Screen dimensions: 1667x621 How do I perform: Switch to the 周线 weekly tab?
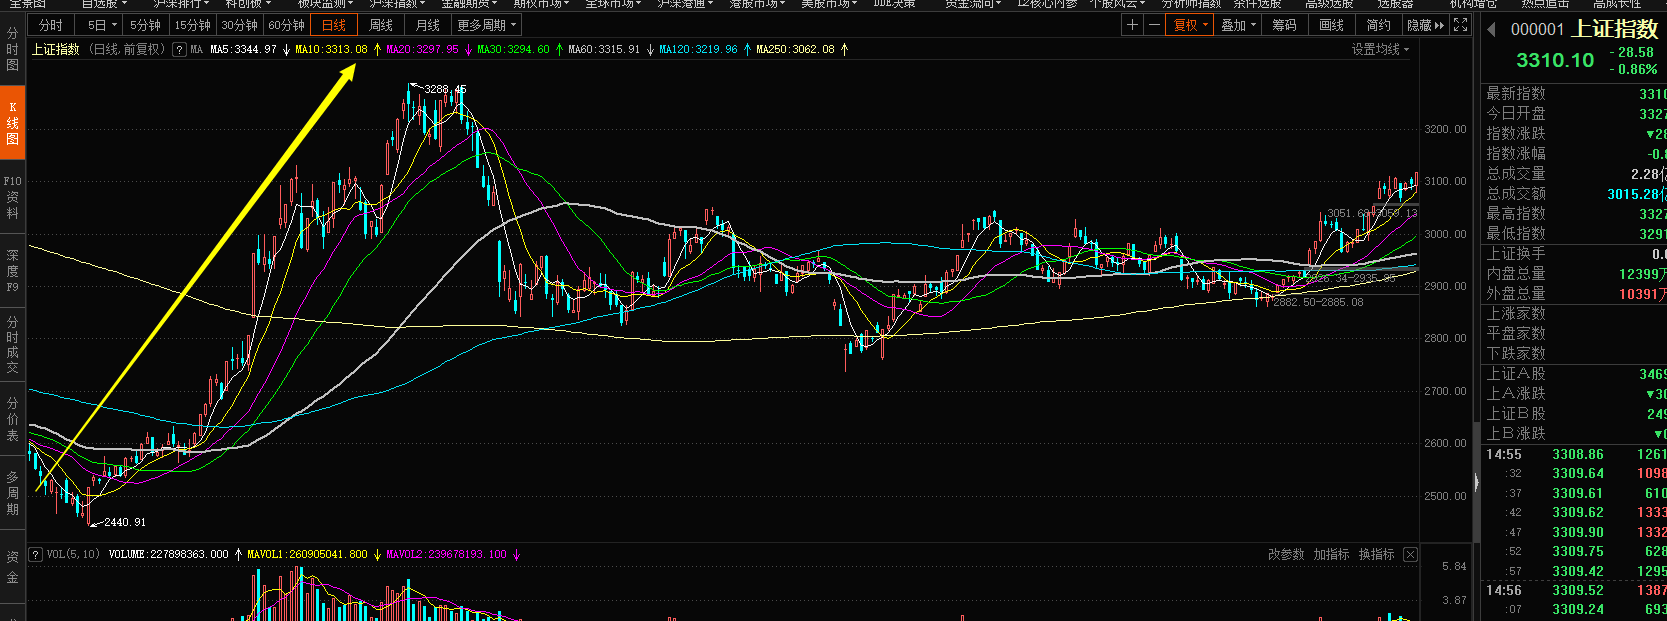tap(381, 25)
